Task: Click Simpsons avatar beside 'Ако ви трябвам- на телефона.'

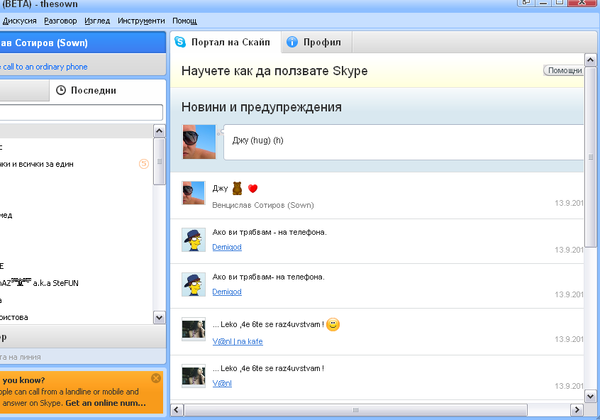Action: click(x=193, y=285)
